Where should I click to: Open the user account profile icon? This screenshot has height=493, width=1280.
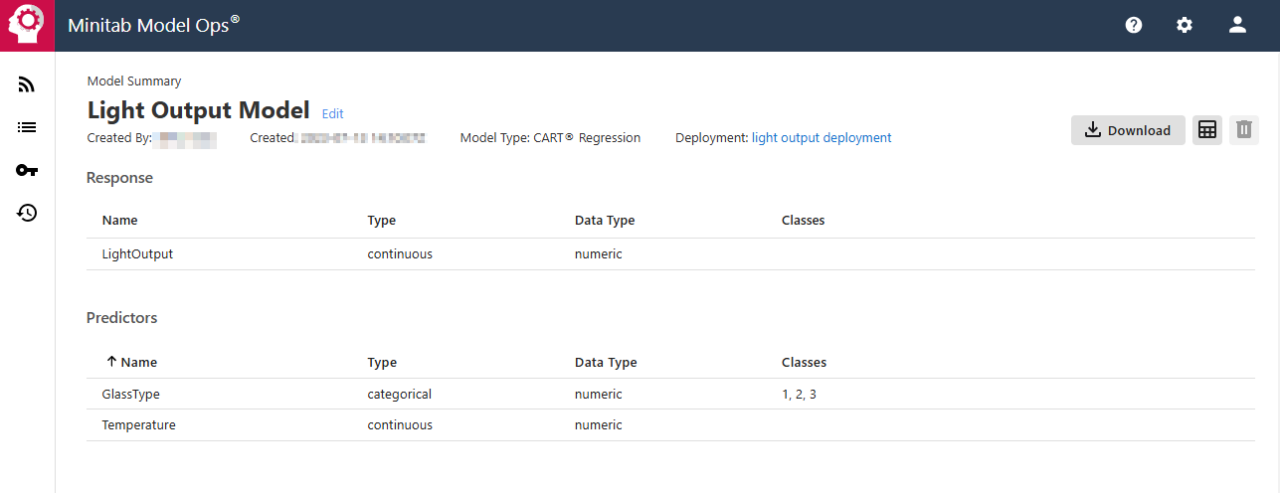point(1237,25)
